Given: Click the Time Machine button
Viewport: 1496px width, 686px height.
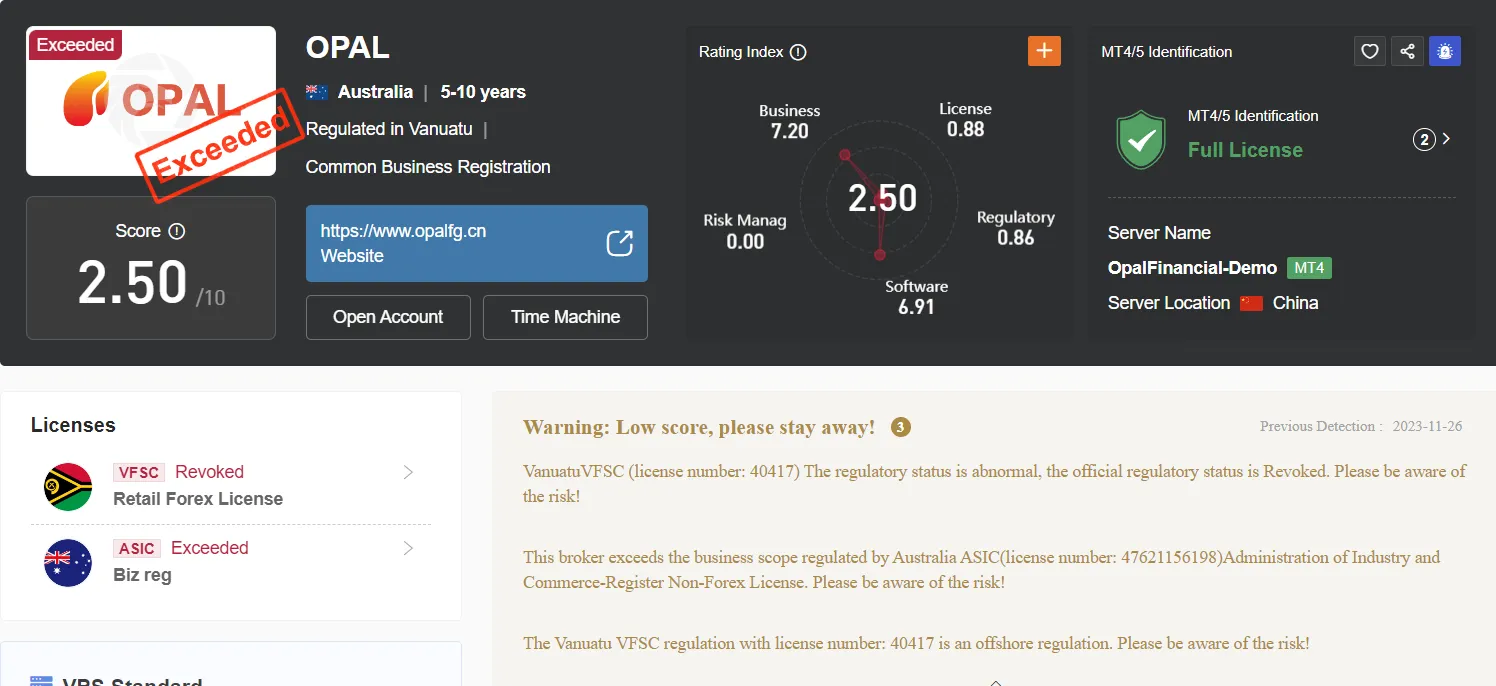Looking at the screenshot, I should point(565,317).
